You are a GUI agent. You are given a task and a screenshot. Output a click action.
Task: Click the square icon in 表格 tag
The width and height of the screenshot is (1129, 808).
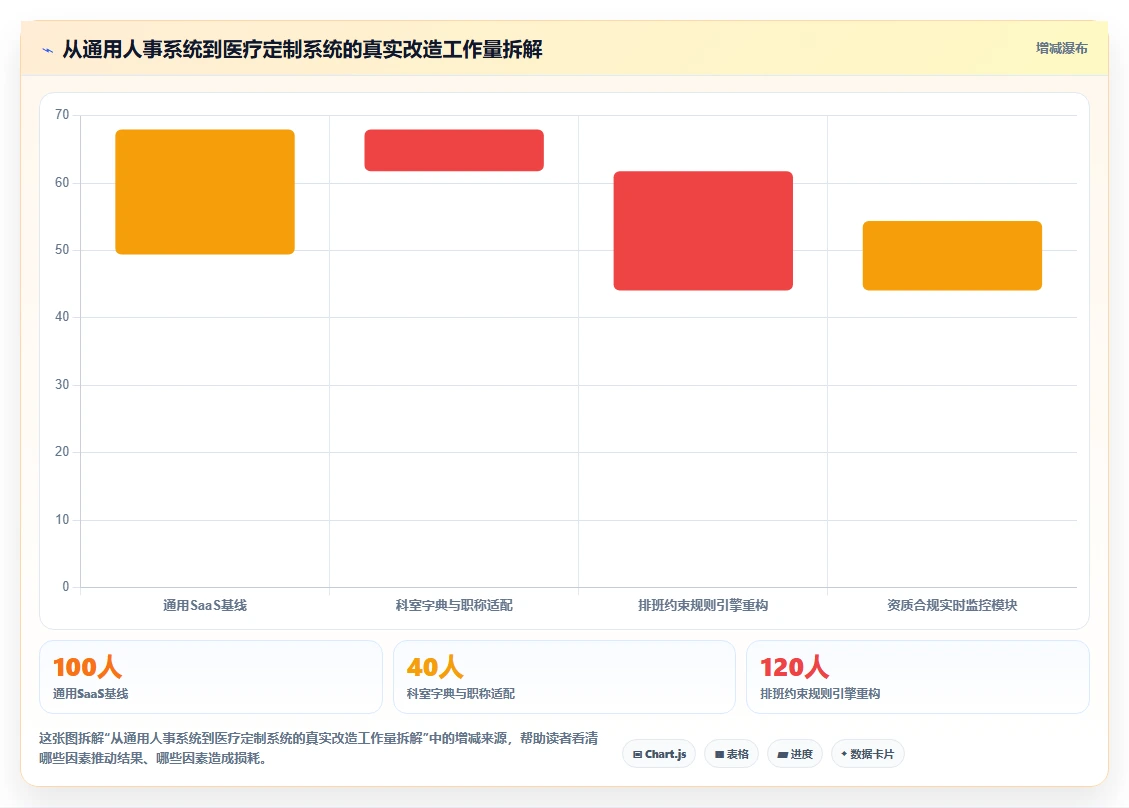pos(719,755)
